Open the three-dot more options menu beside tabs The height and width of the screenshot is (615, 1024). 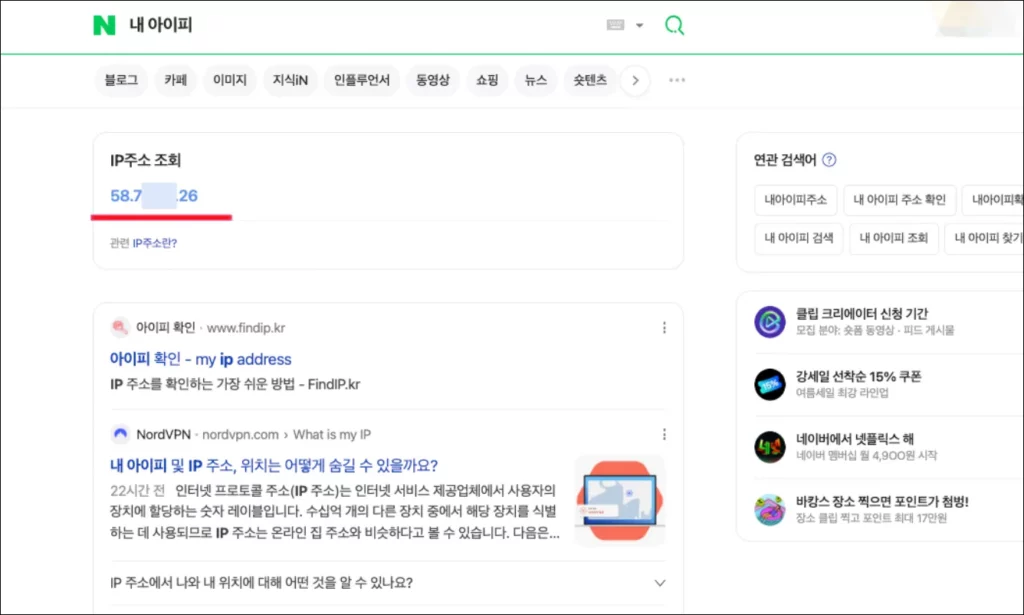677,80
